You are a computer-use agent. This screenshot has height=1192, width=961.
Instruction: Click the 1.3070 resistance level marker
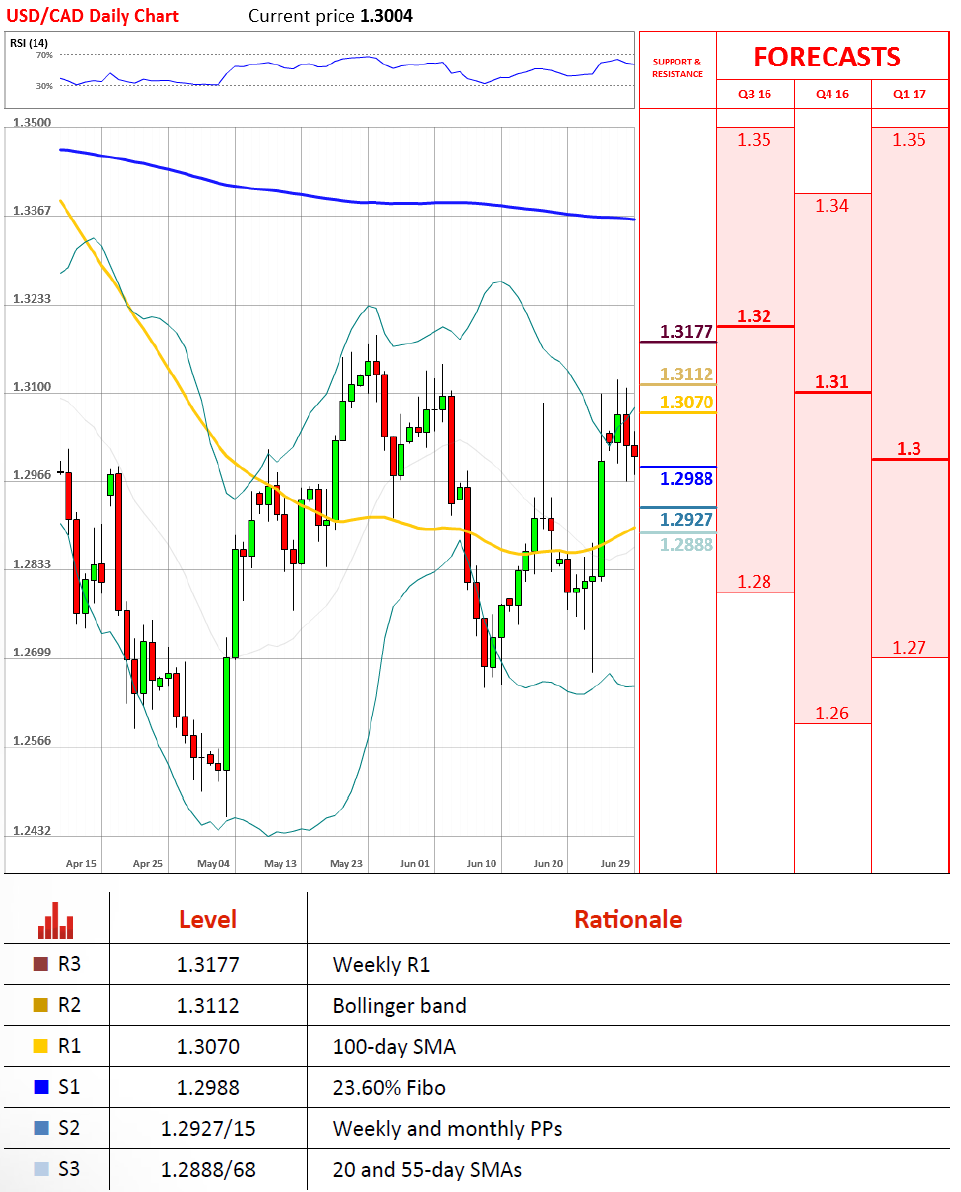click(x=686, y=402)
